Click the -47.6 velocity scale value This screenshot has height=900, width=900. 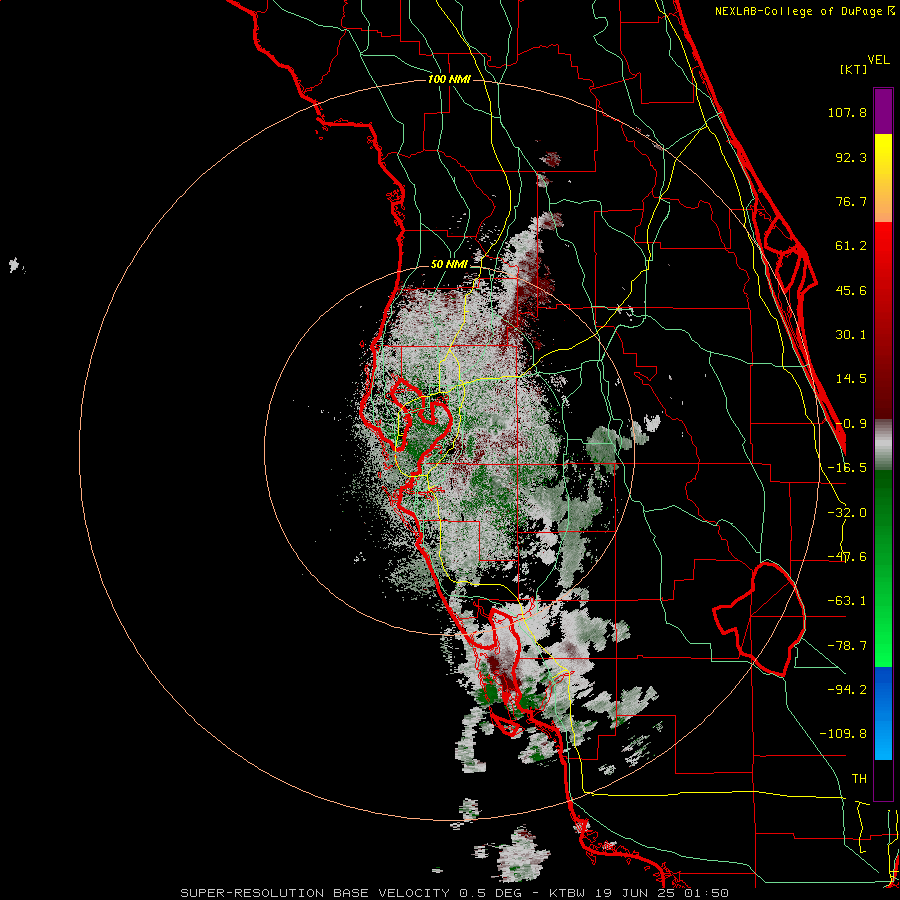(847, 557)
